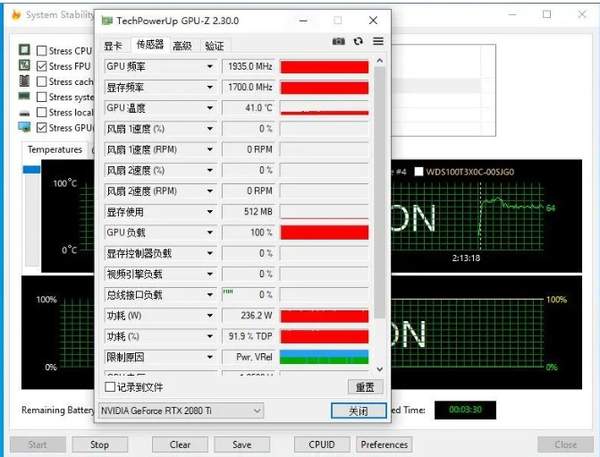
Task: Click the Clear button
Action: click(x=180, y=444)
